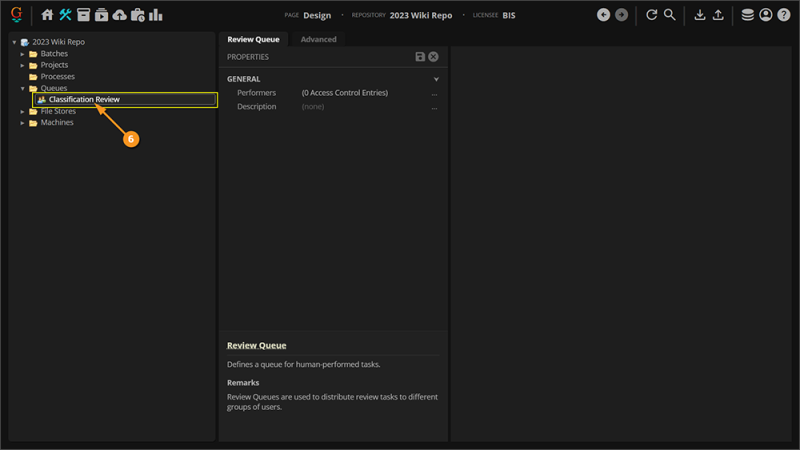800x450 pixels.
Task: Click the search magnifier icon
Action: 670,15
